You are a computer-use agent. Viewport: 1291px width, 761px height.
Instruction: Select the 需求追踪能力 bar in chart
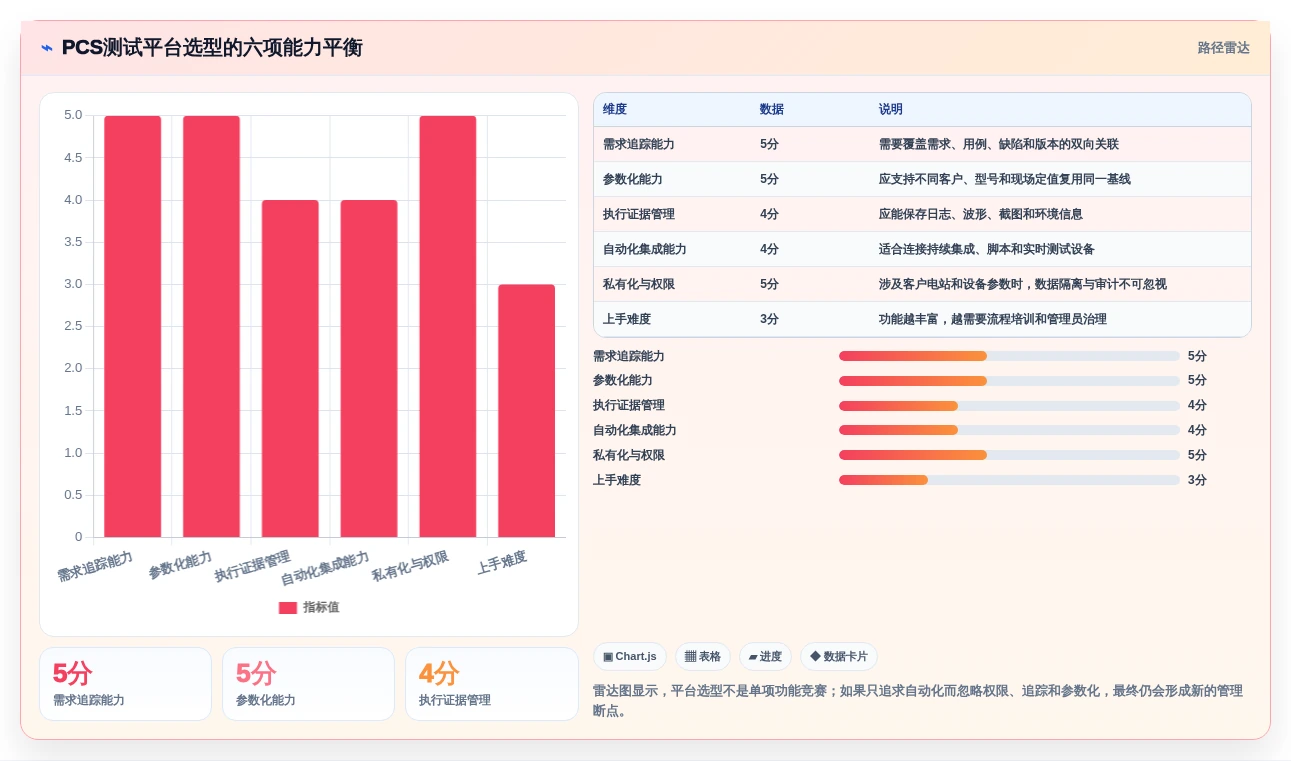tap(133, 326)
